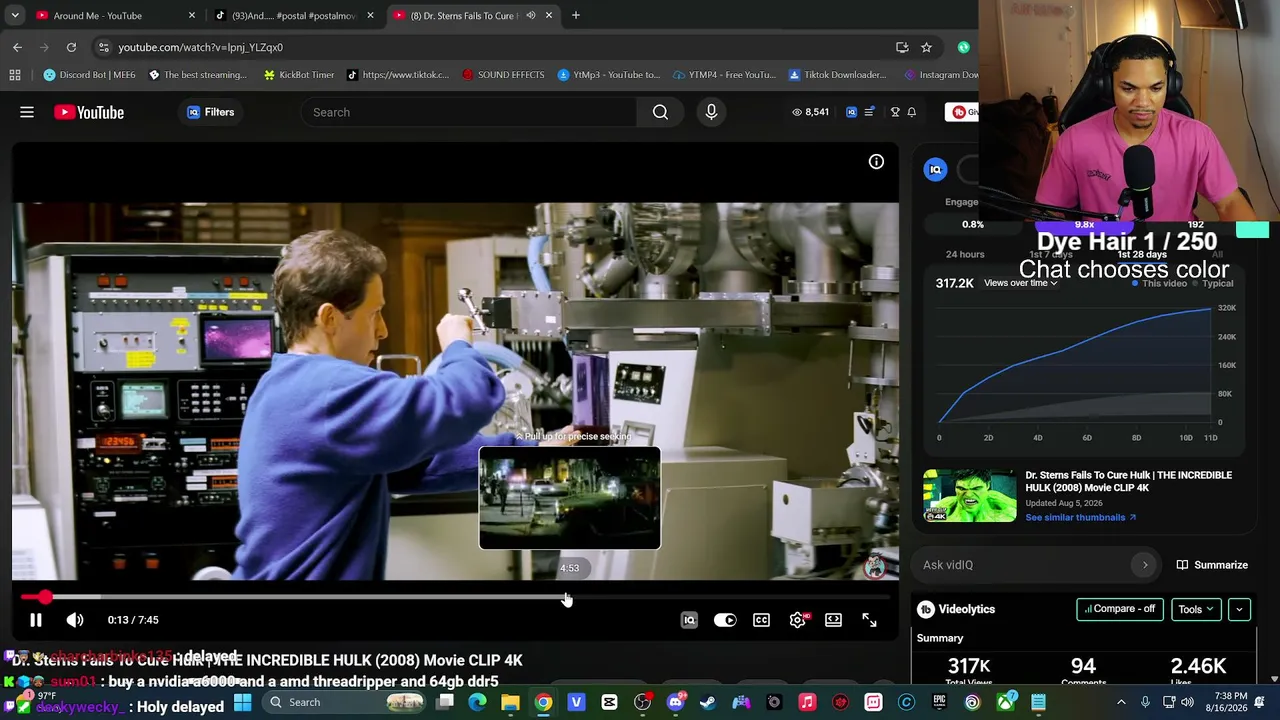Open Epic Games Launcher from the taskbar
Viewport: 1280px width, 720px height.
click(939, 702)
